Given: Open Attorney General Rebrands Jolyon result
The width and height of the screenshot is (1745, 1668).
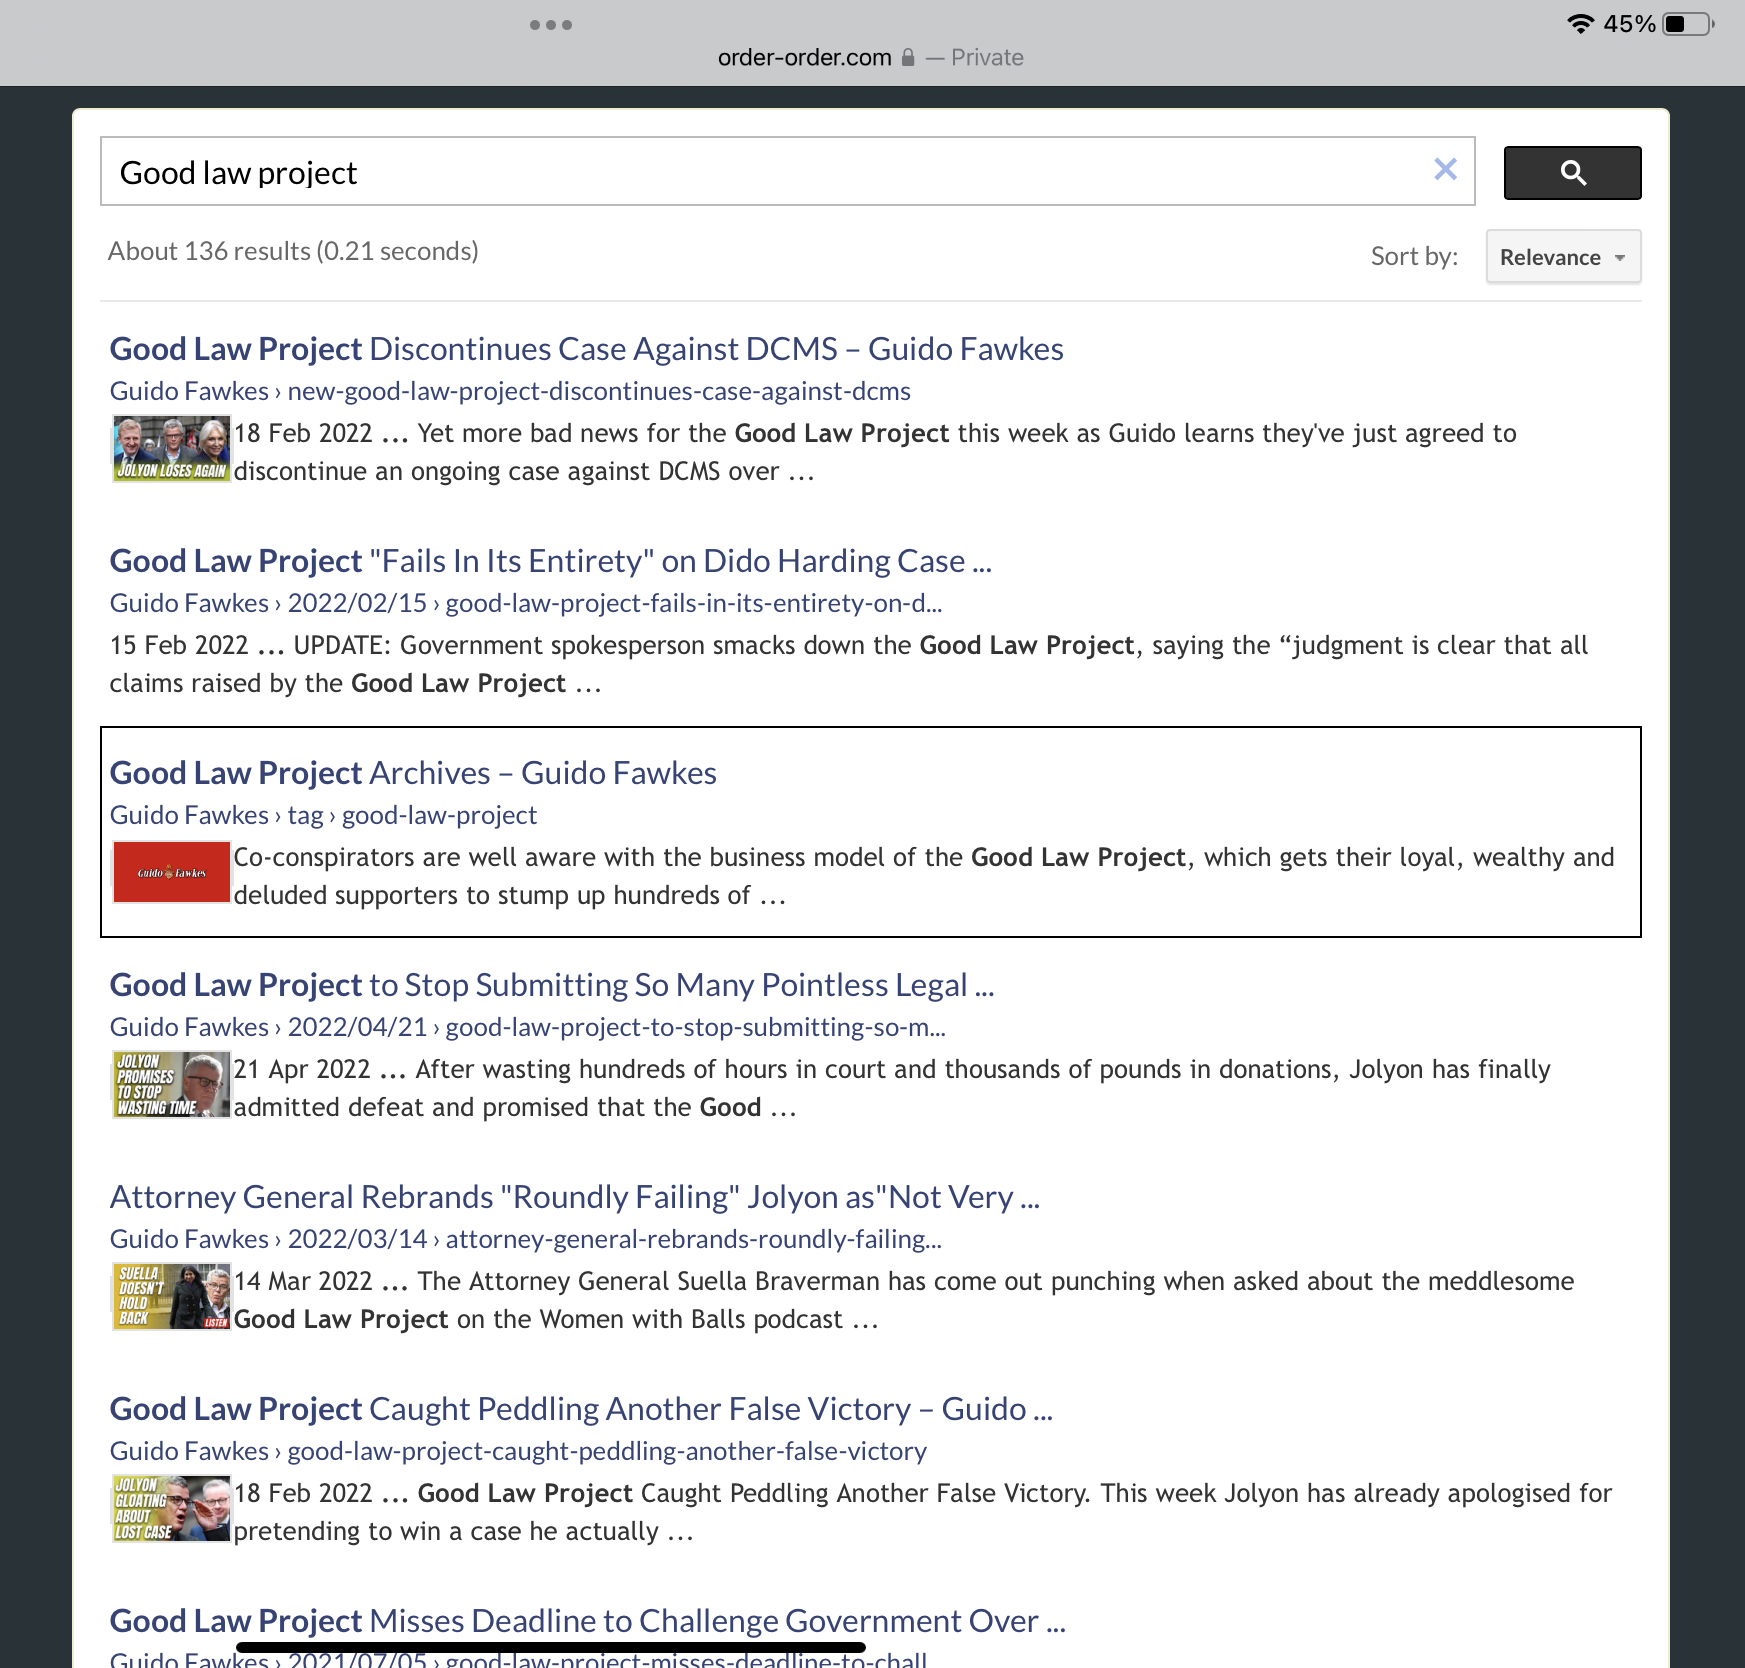Looking at the screenshot, I should pos(574,1197).
